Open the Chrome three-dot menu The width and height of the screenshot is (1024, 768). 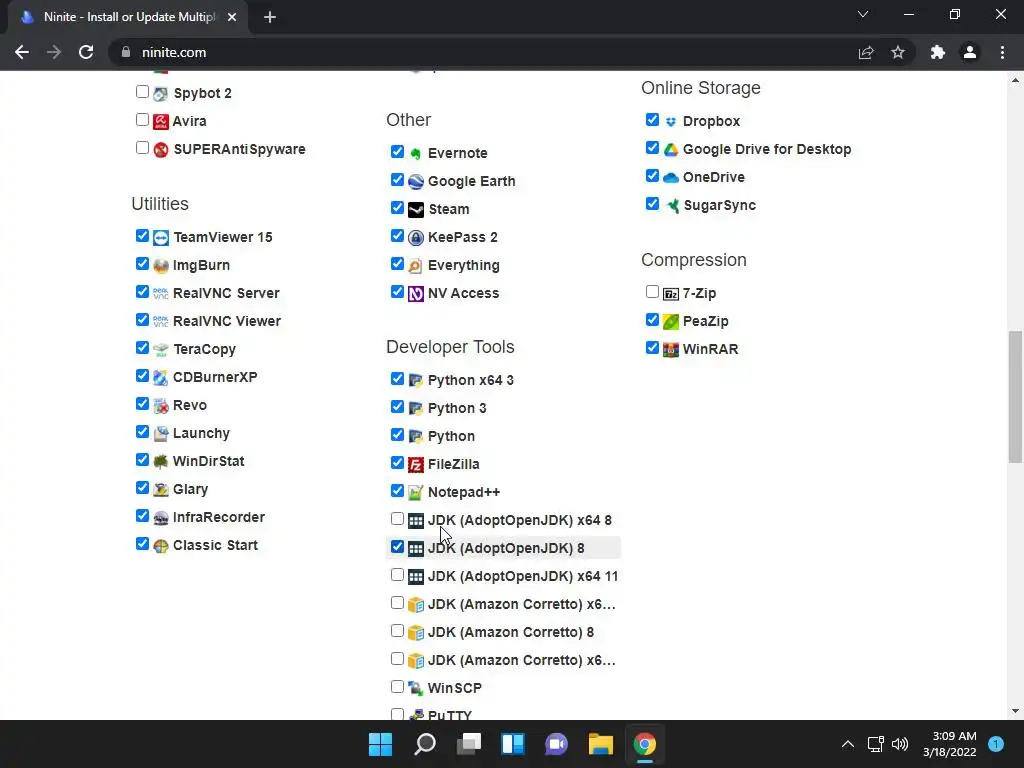(1002, 52)
